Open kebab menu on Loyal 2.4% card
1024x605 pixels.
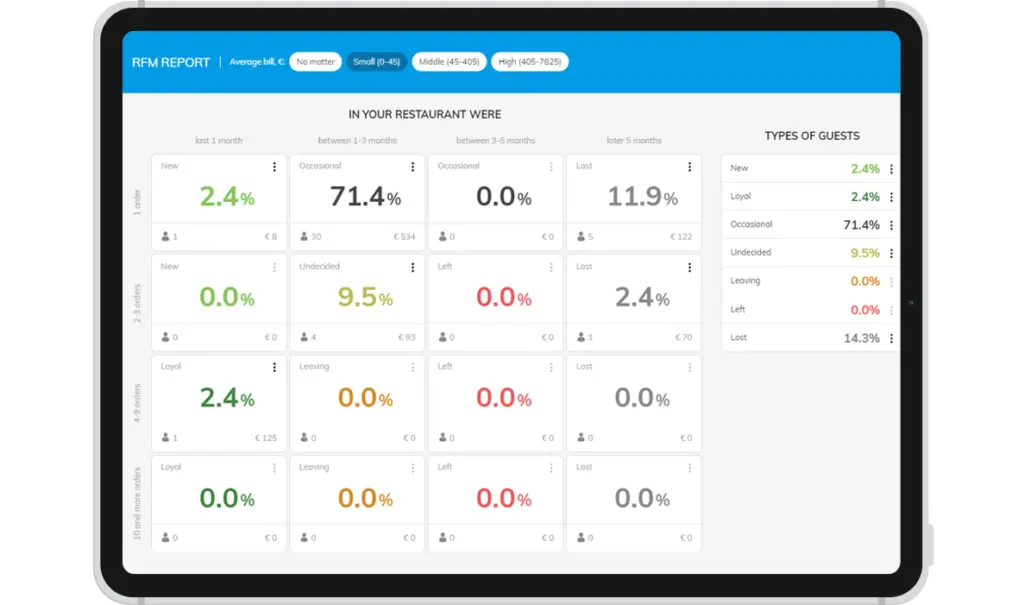(274, 368)
